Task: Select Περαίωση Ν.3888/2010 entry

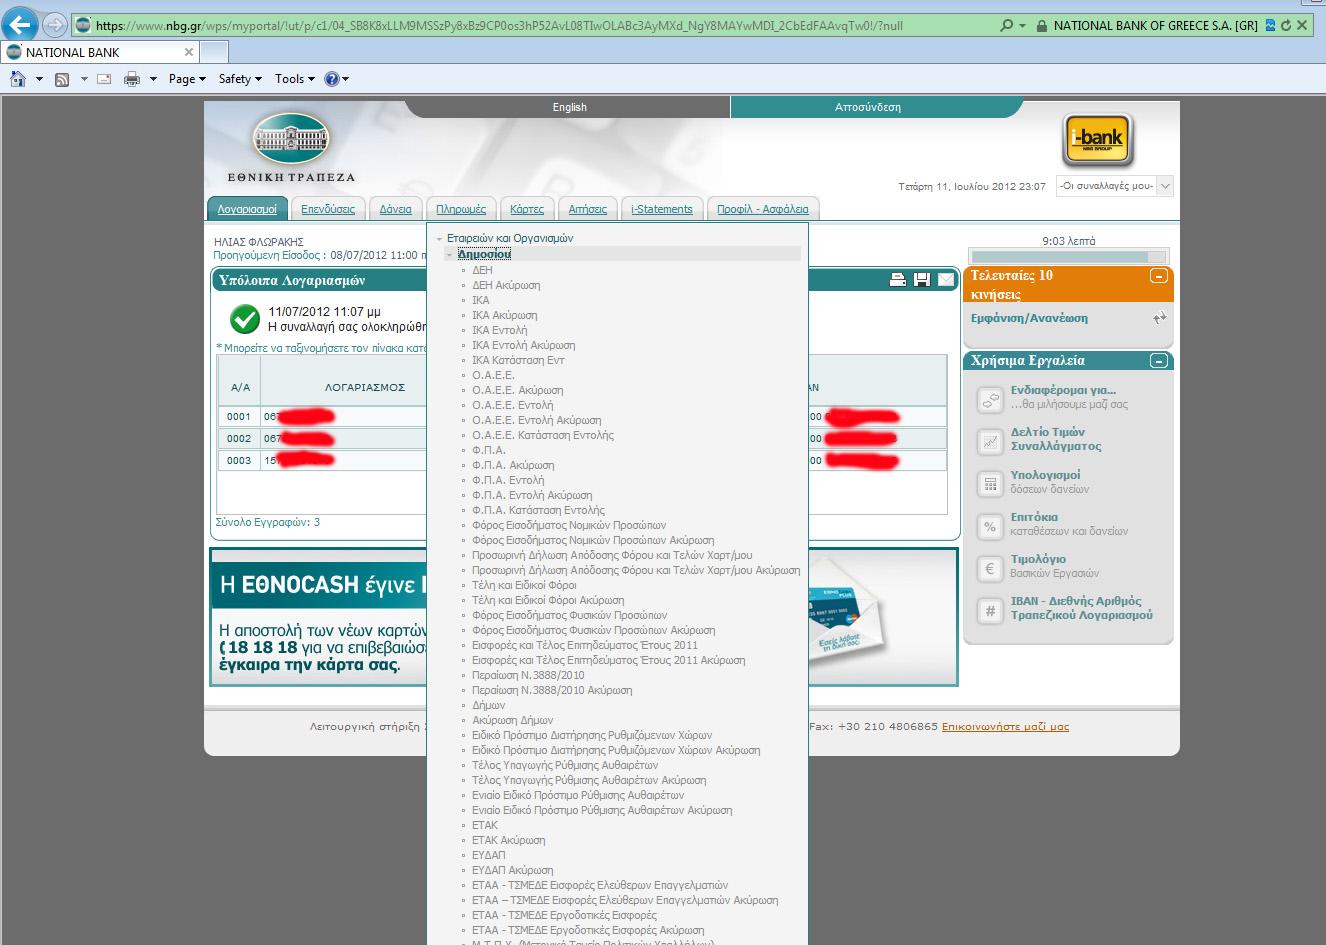Action: pos(528,675)
